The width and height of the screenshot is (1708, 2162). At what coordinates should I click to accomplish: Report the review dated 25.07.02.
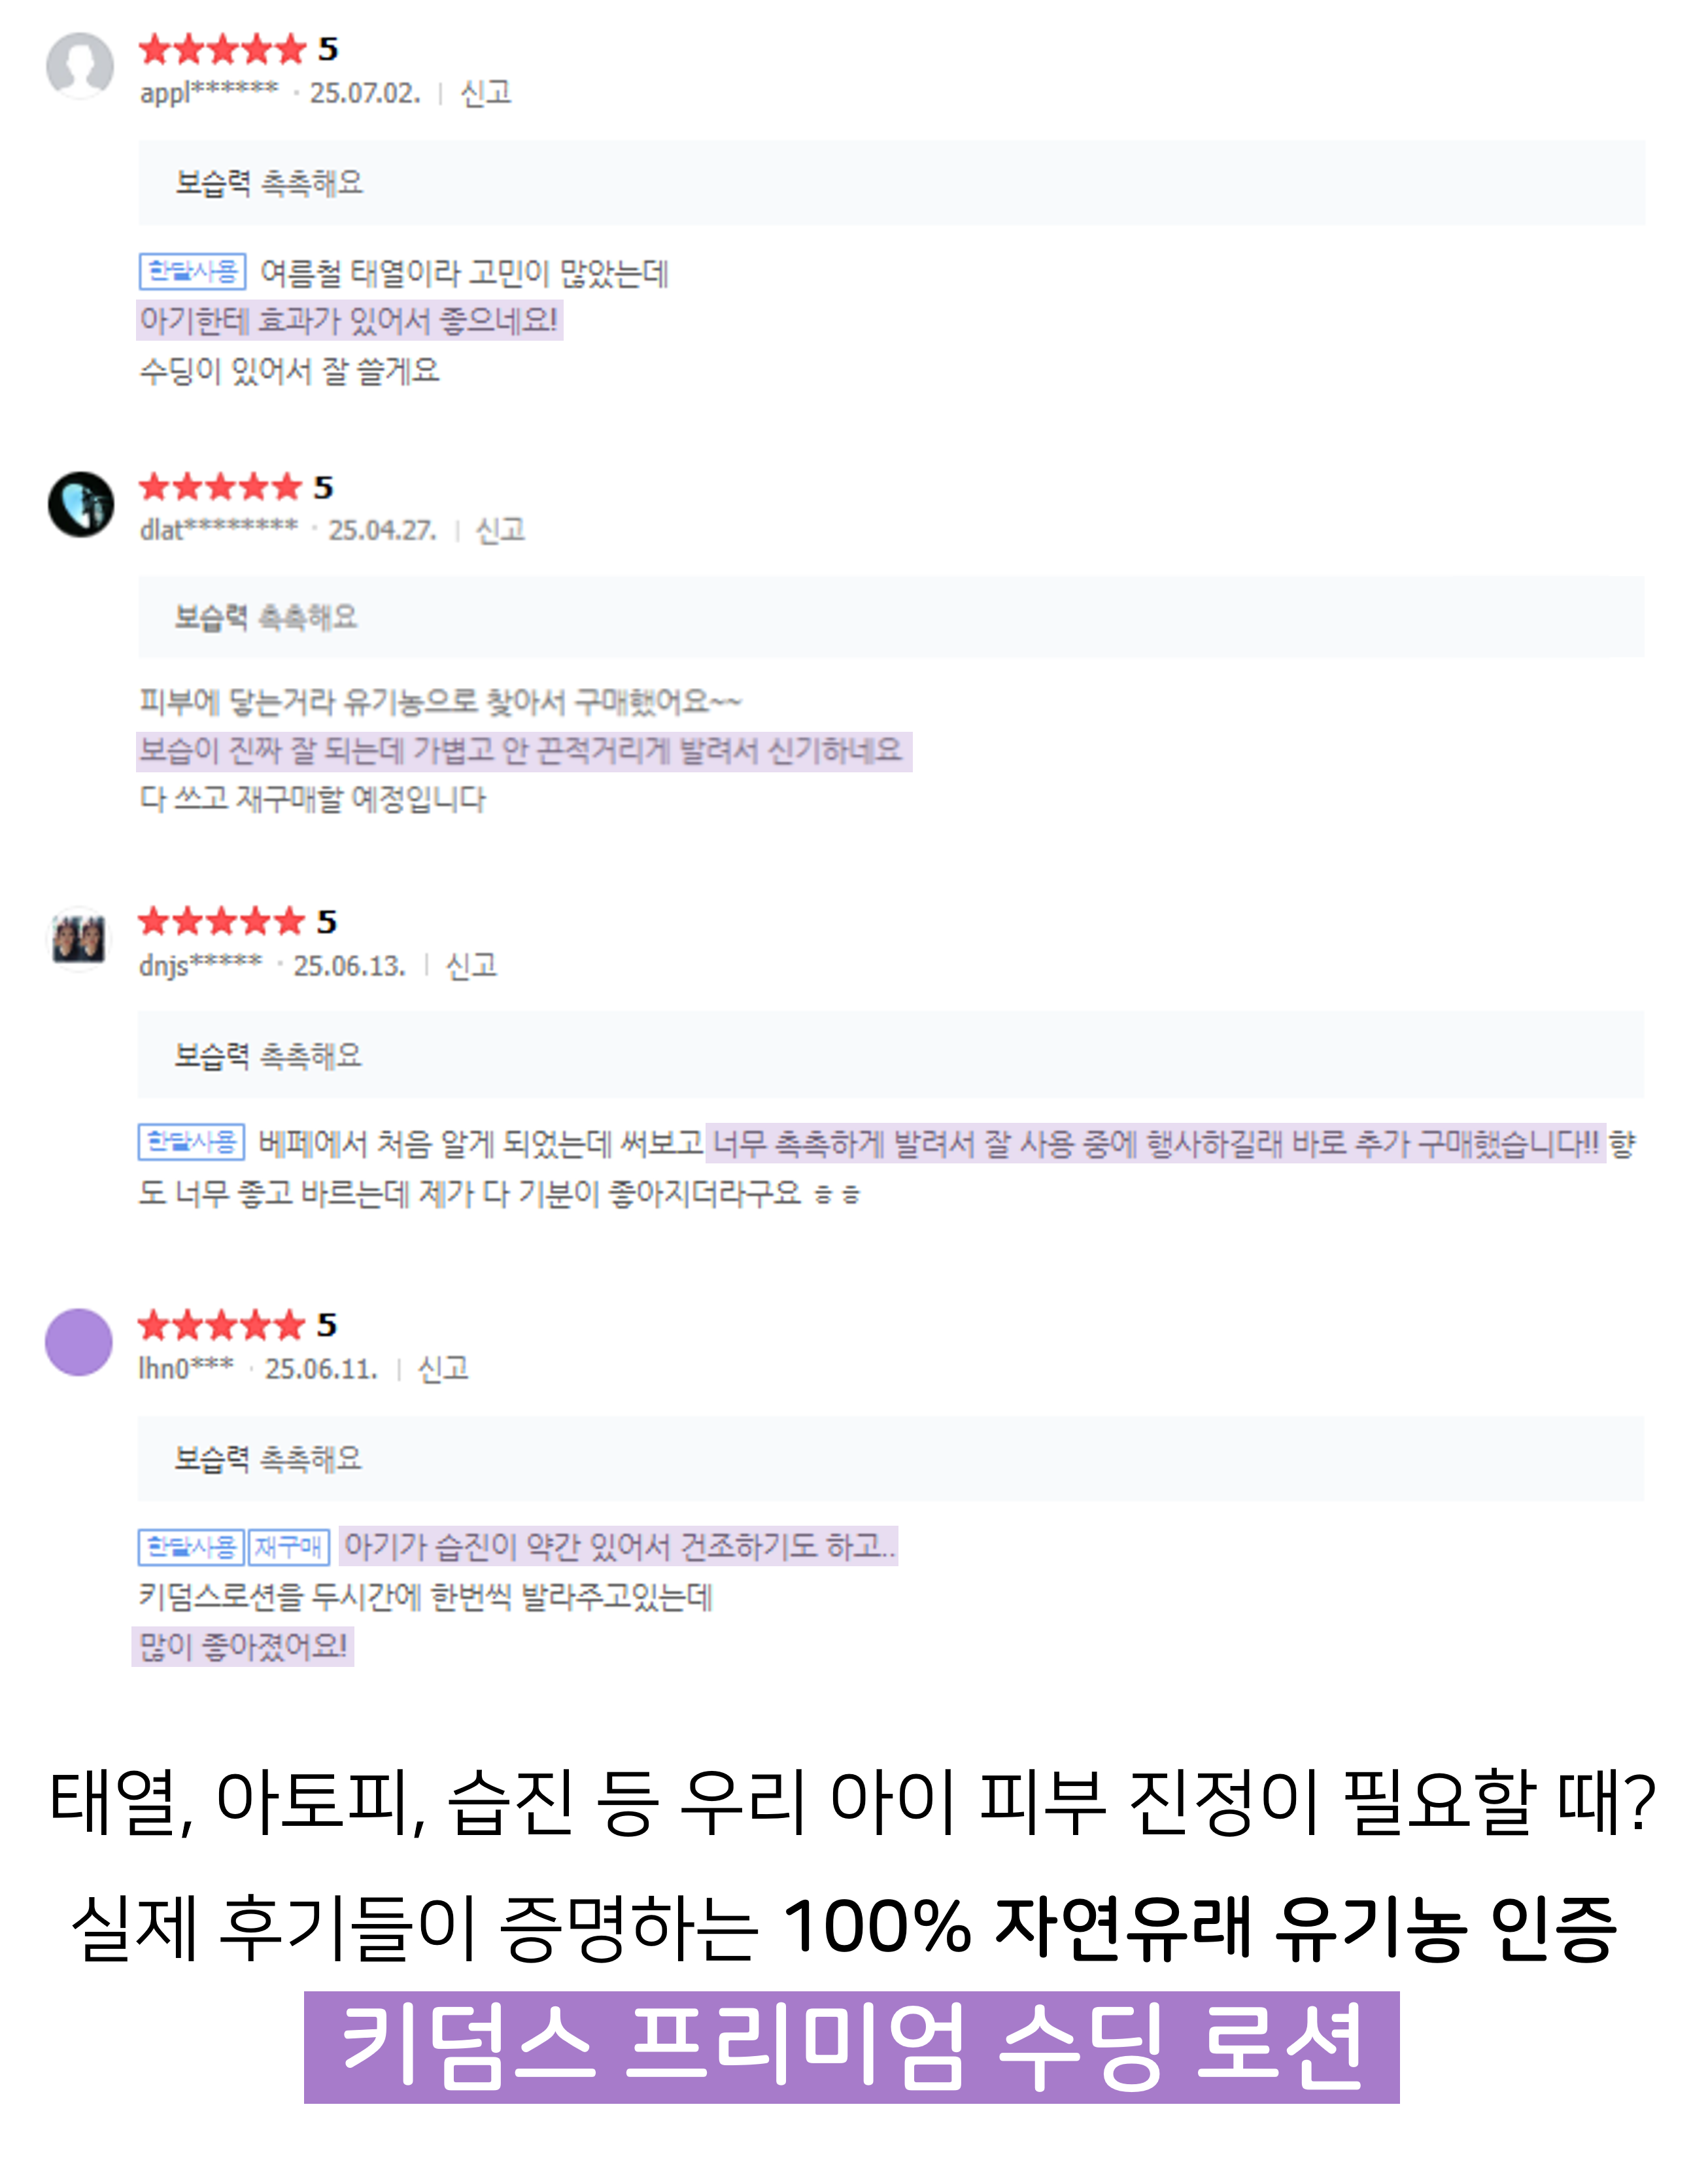(x=486, y=93)
